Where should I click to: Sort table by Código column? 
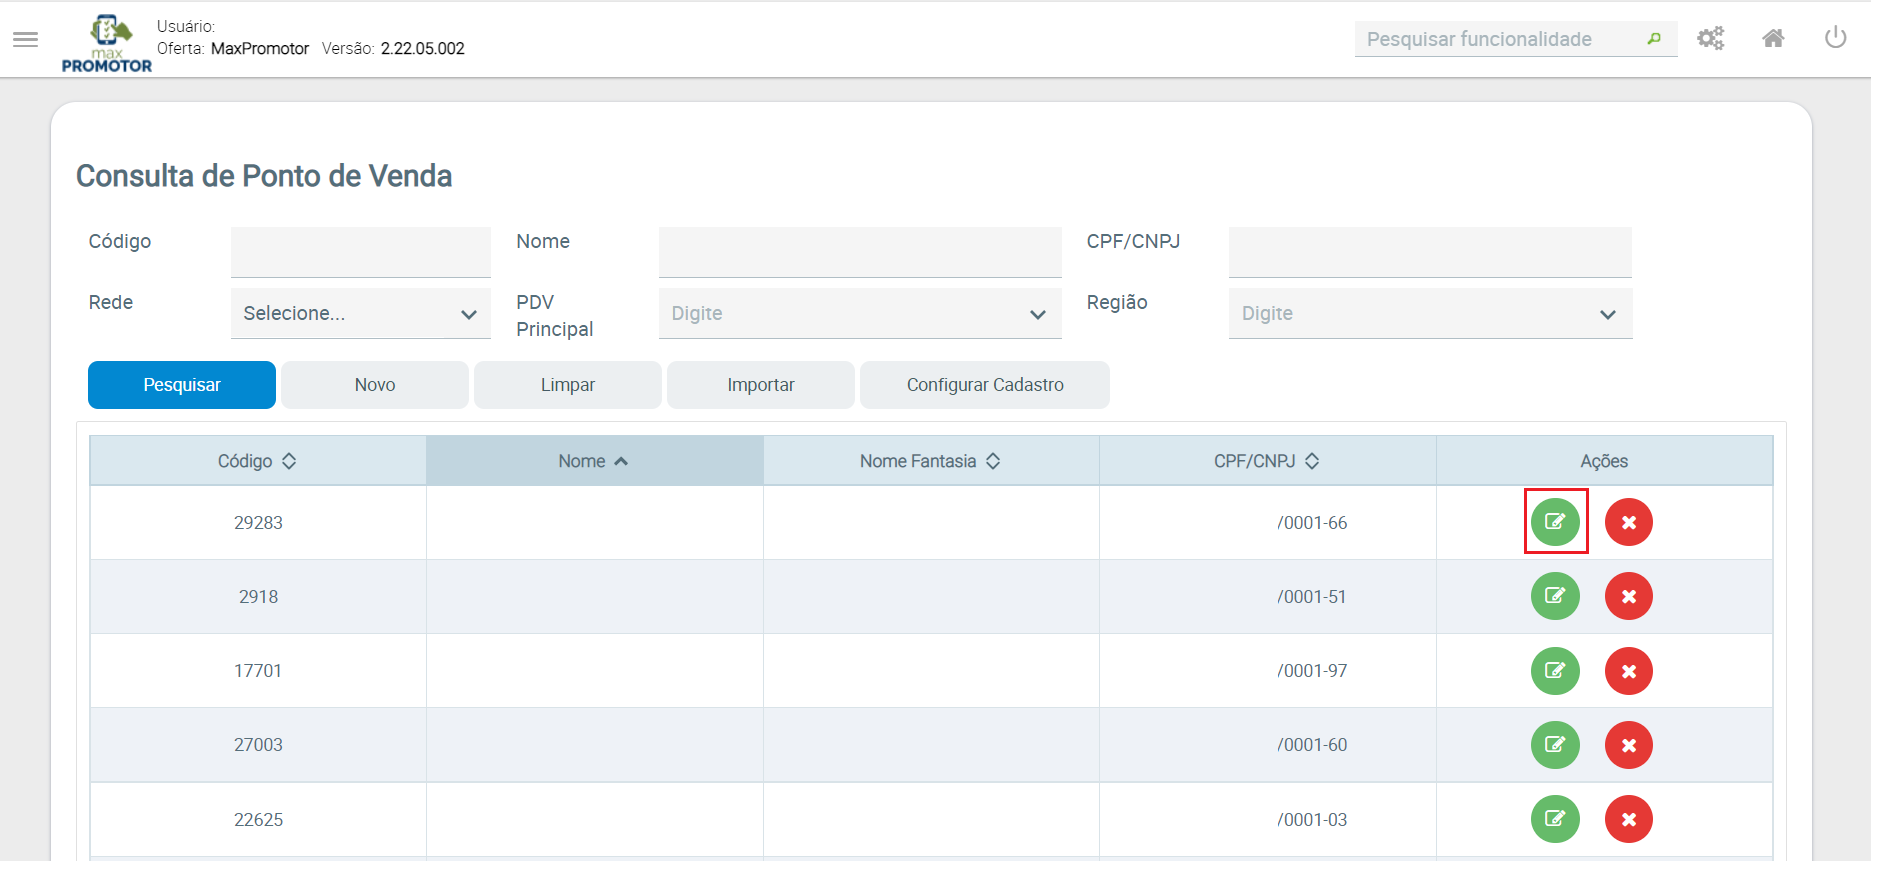point(258,461)
